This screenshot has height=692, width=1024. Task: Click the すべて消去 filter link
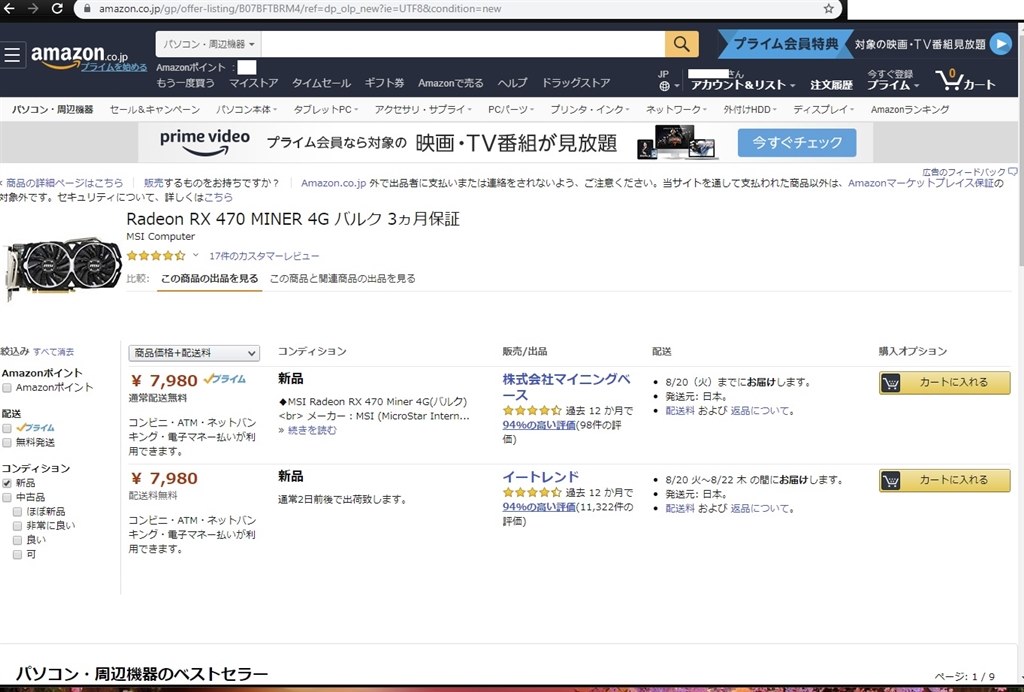54,351
